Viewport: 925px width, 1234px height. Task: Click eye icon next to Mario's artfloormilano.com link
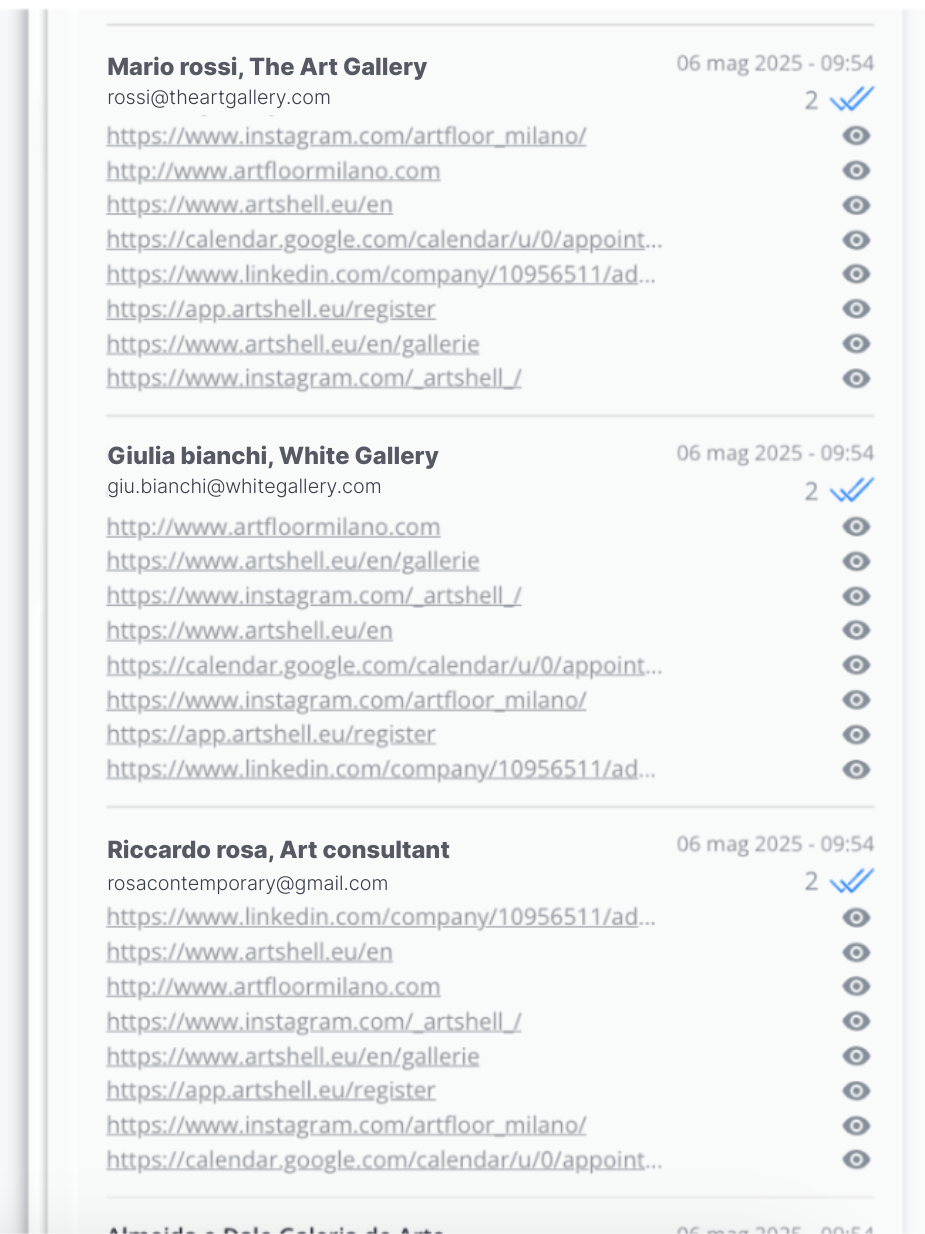point(856,171)
